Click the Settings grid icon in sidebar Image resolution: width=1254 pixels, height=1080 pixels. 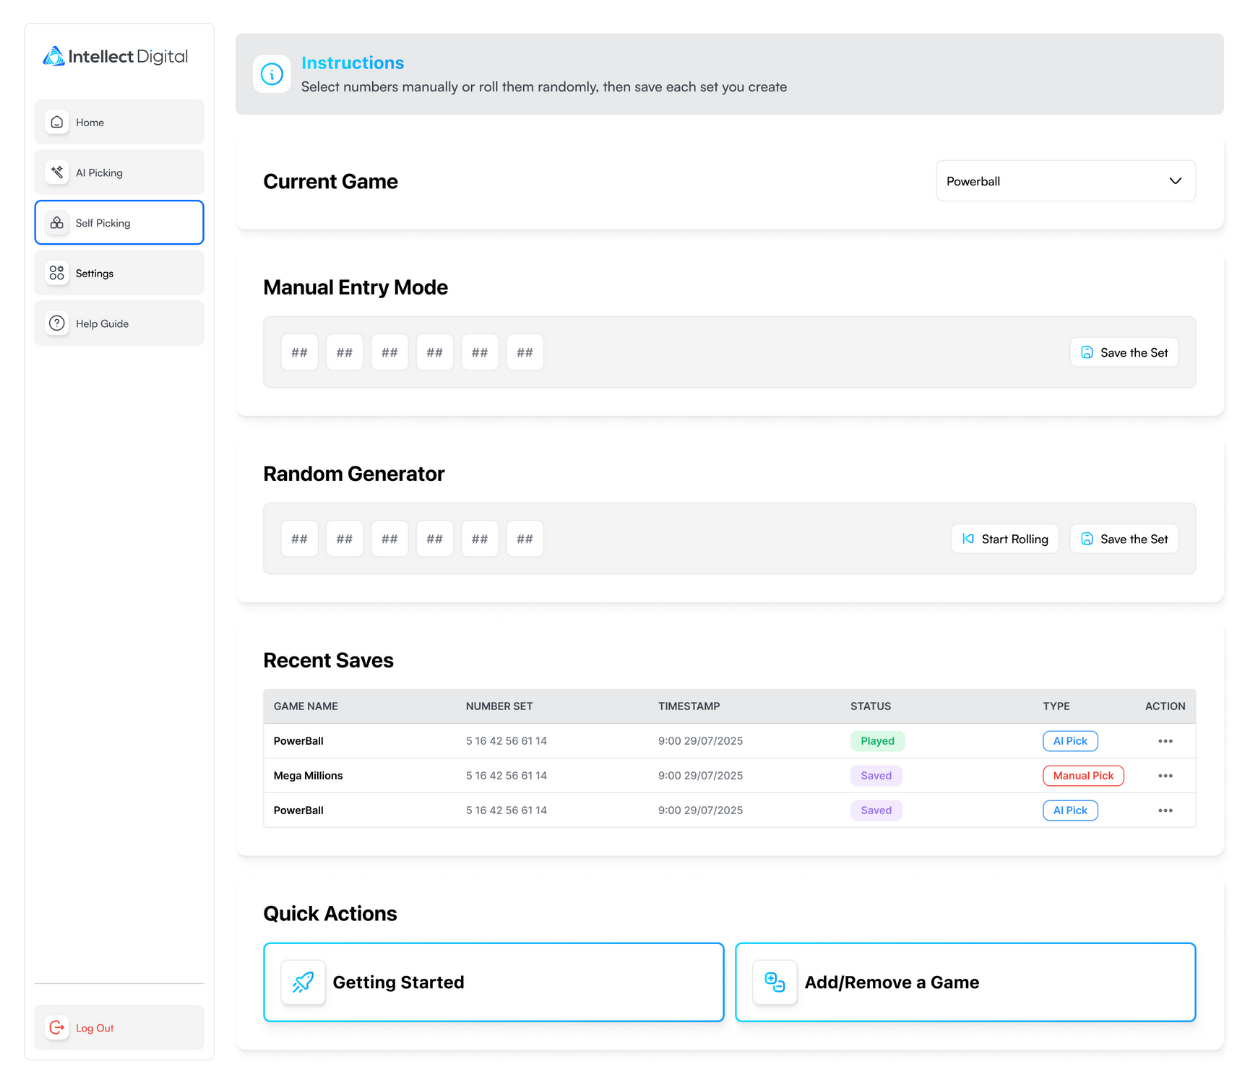coord(57,273)
